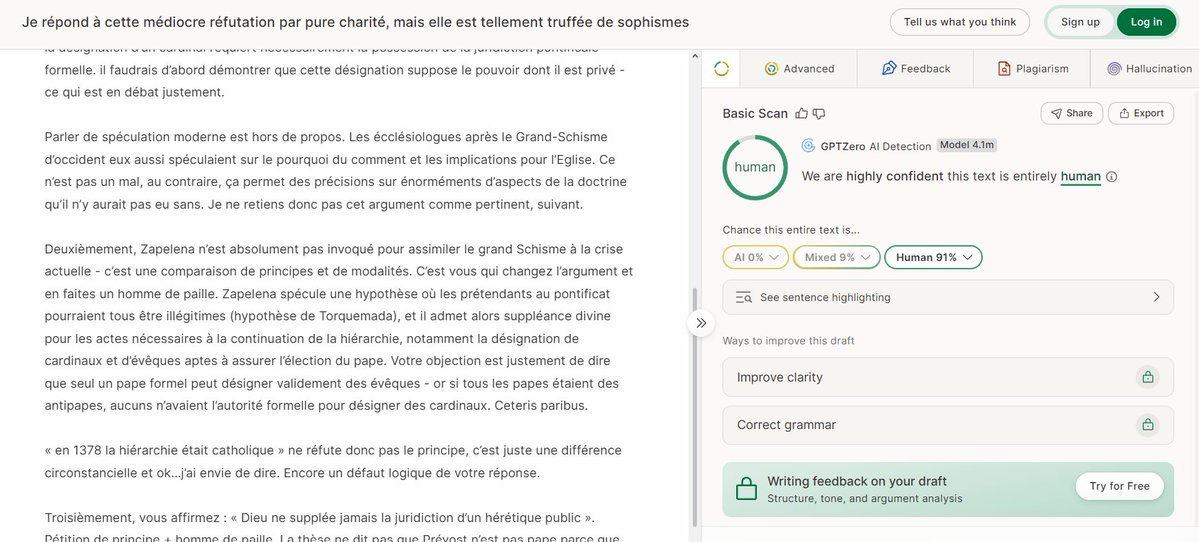
Task: Click the 'Writing feedback on your draft' text
Action: pos(856,481)
